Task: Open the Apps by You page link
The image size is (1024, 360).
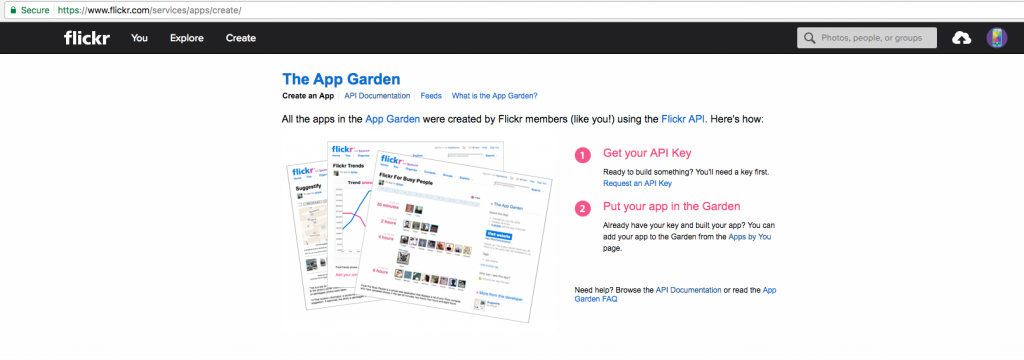Action: click(750, 237)
